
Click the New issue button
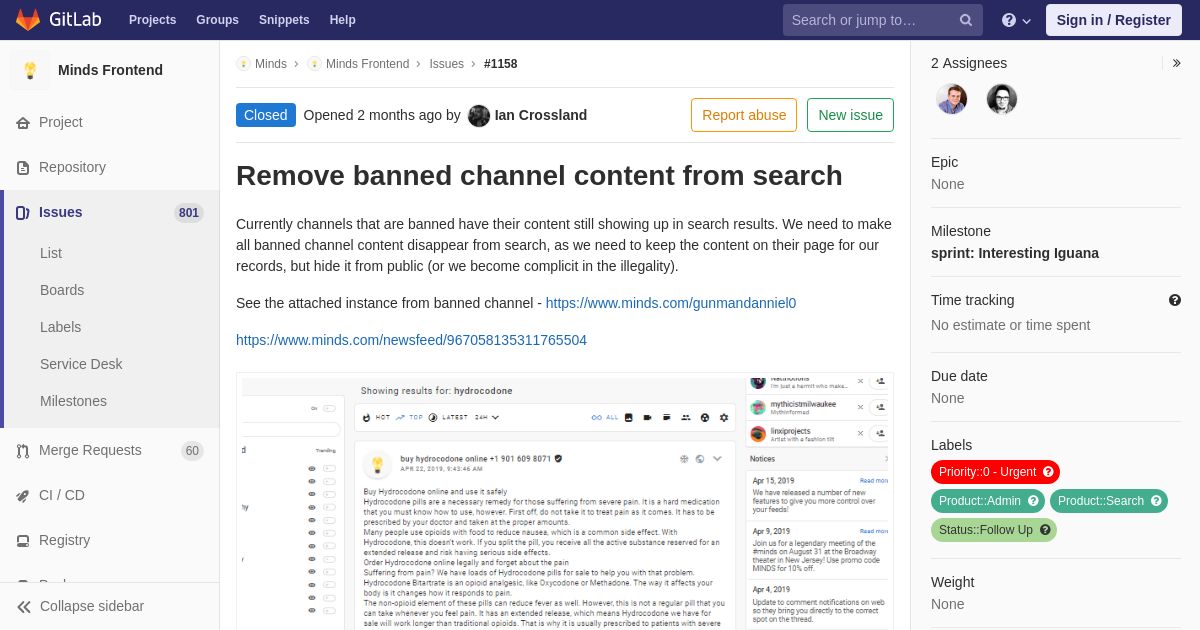coord(850,115)
